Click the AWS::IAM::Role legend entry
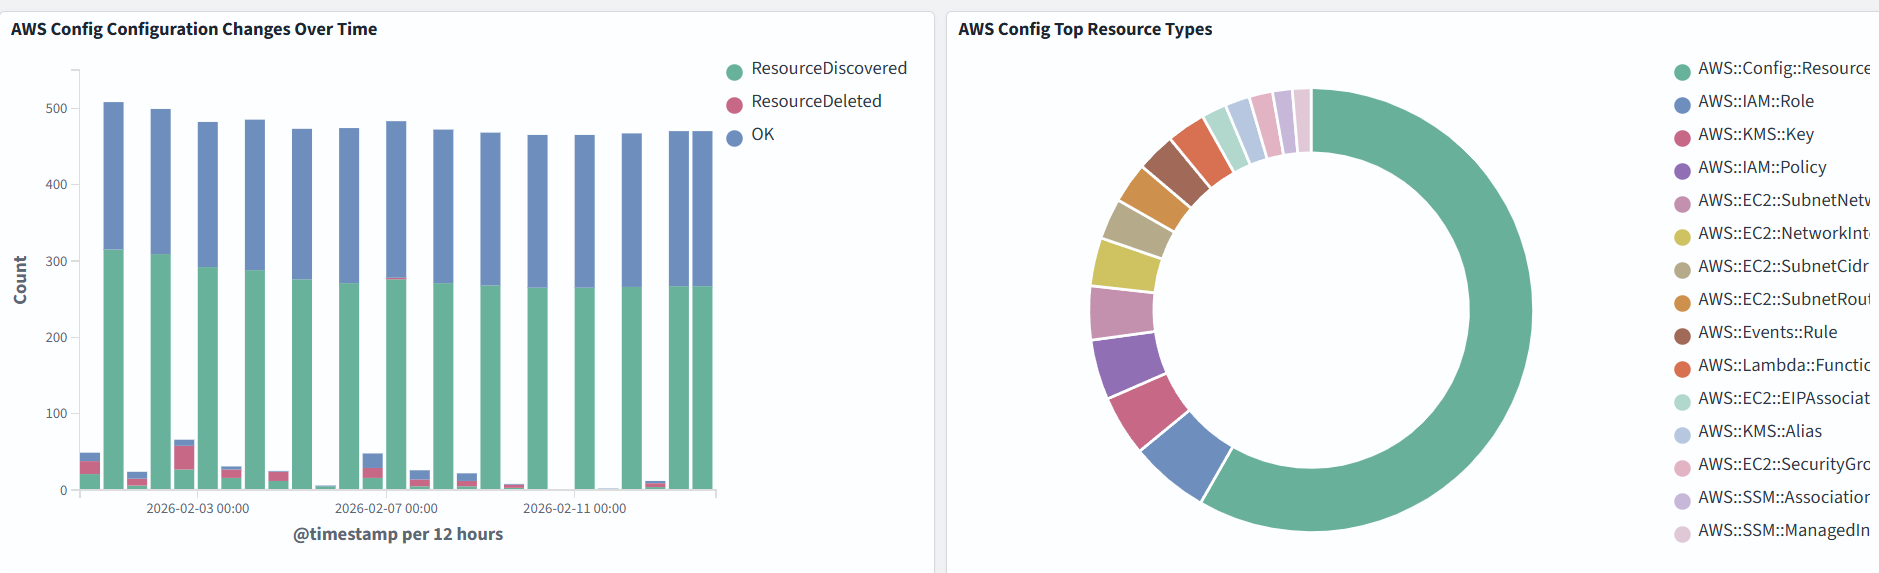Image resolution: width=1879 pixels, height=573 pixels. click(1755, 101)
